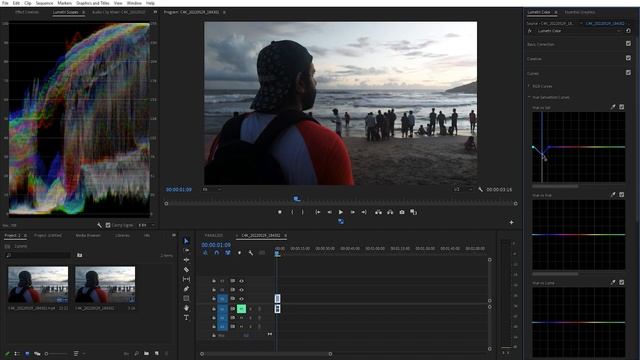This screenshot has width=640, height=360.
Task: Step forward one frame
Action: click(353, 212)
